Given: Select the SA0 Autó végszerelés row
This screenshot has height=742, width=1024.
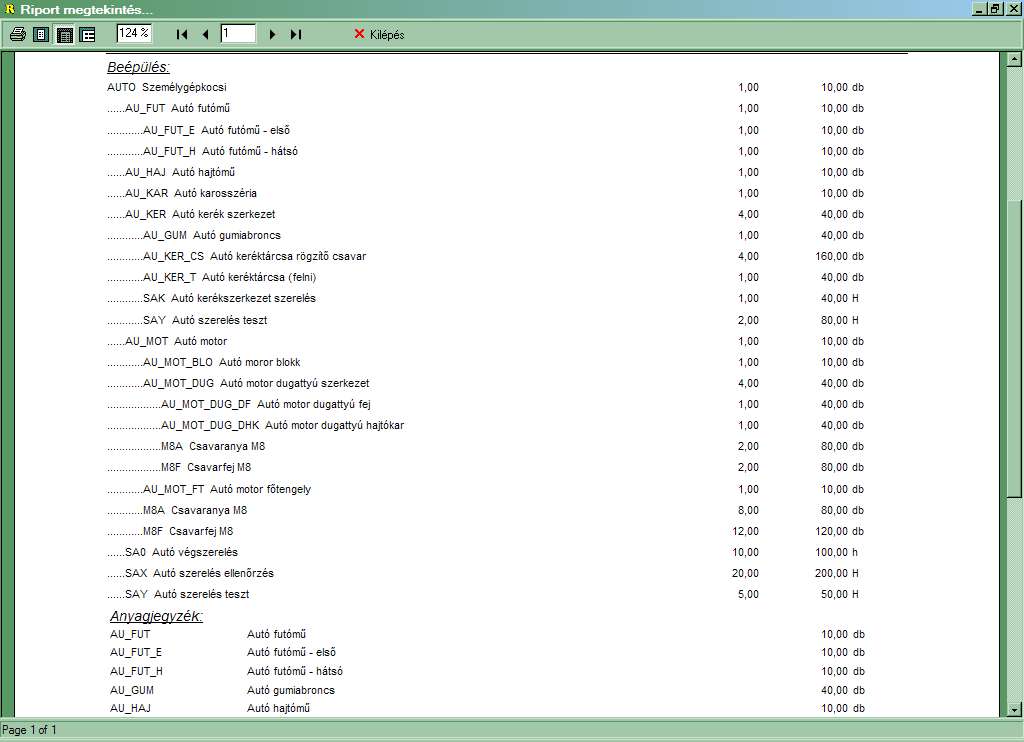Looking at the screenshot, I should coord(486,552).
